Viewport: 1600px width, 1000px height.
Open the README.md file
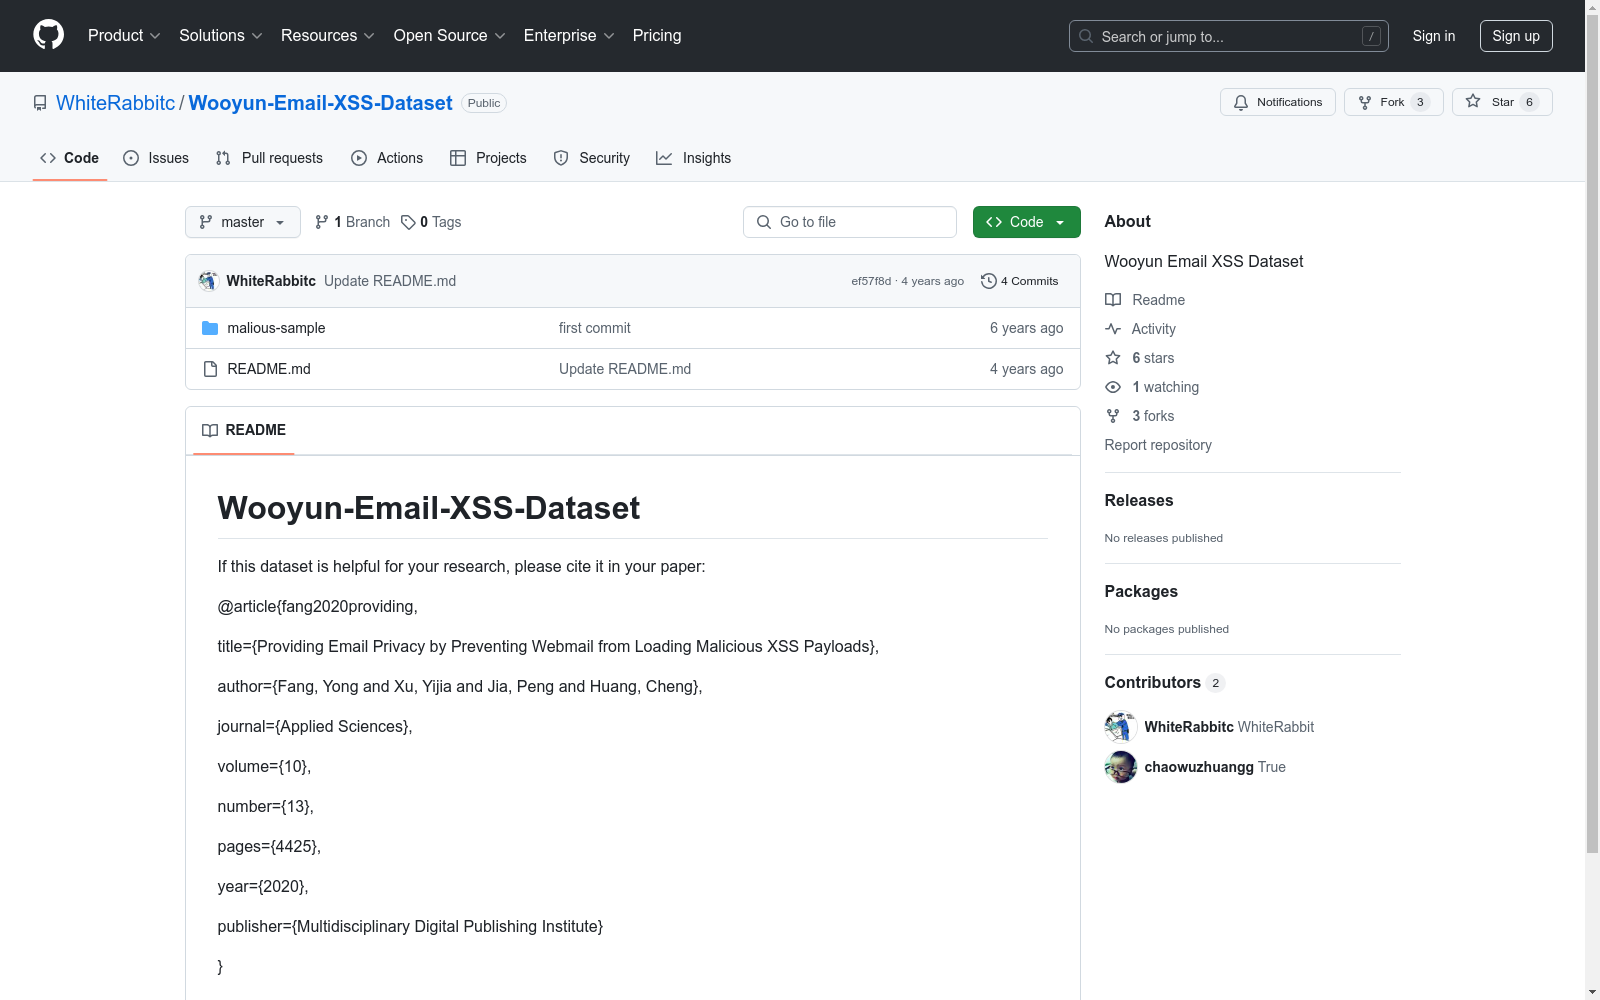269,369
